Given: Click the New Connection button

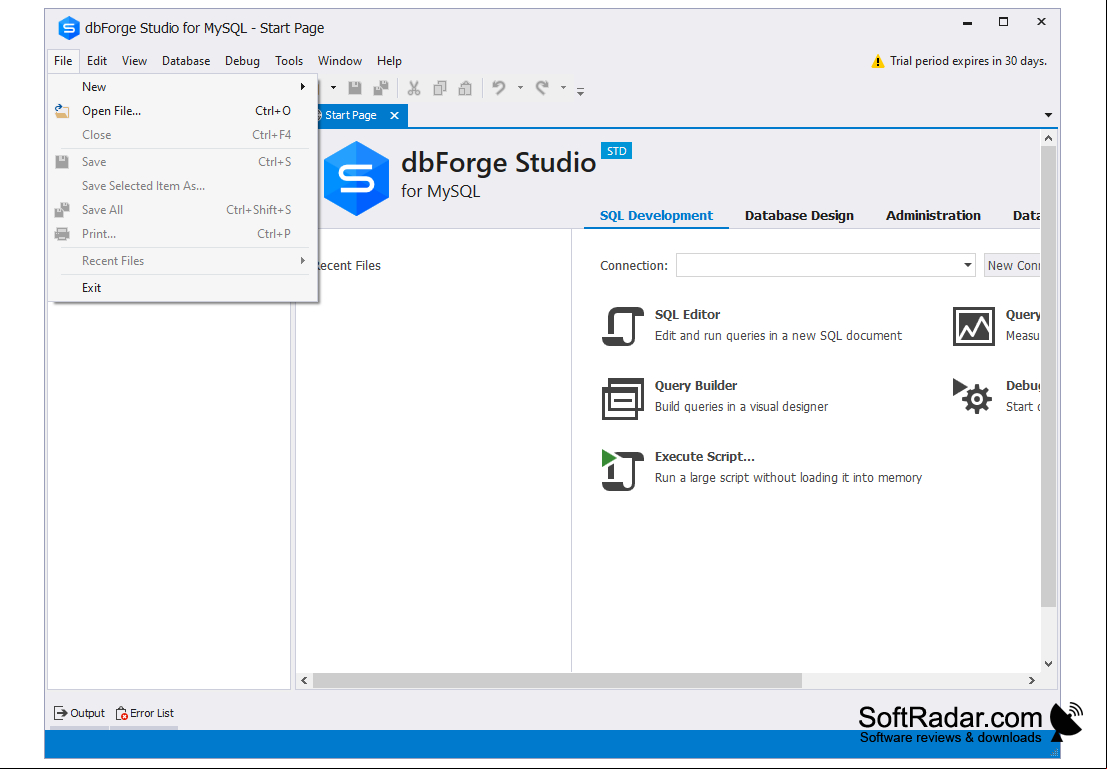Looking at the screenshot, I should tap(1012, 266).
